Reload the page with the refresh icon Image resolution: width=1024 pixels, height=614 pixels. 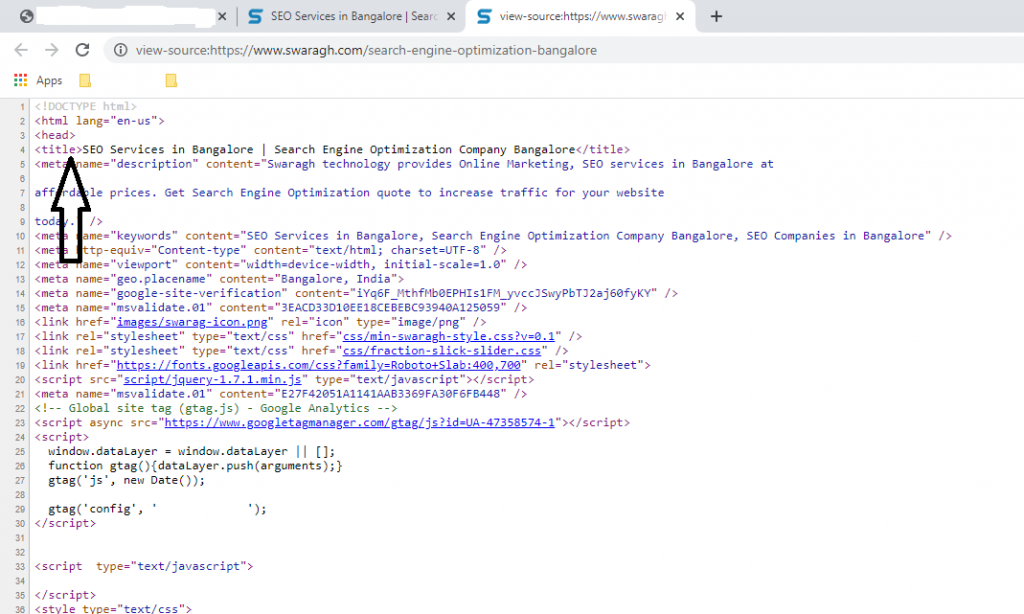click(x=82, y=50)
